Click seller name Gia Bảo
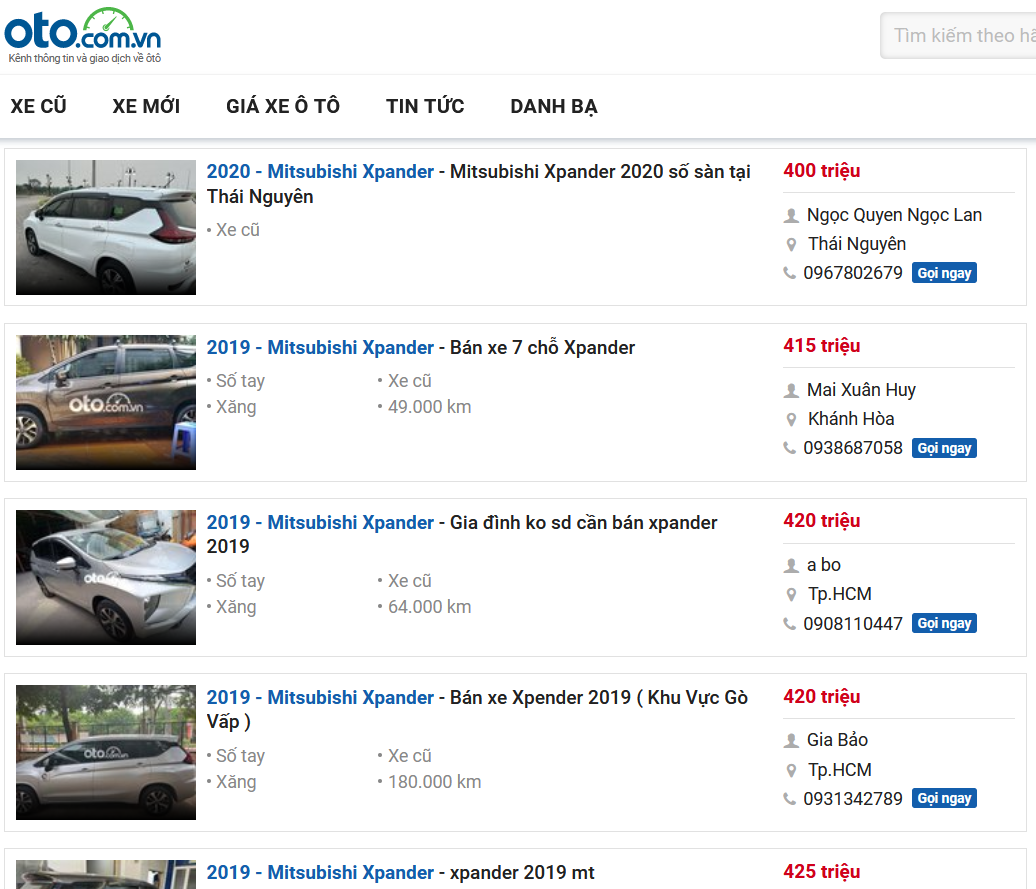The height and width of the screenshot is (889, 1036). (837, 740)
